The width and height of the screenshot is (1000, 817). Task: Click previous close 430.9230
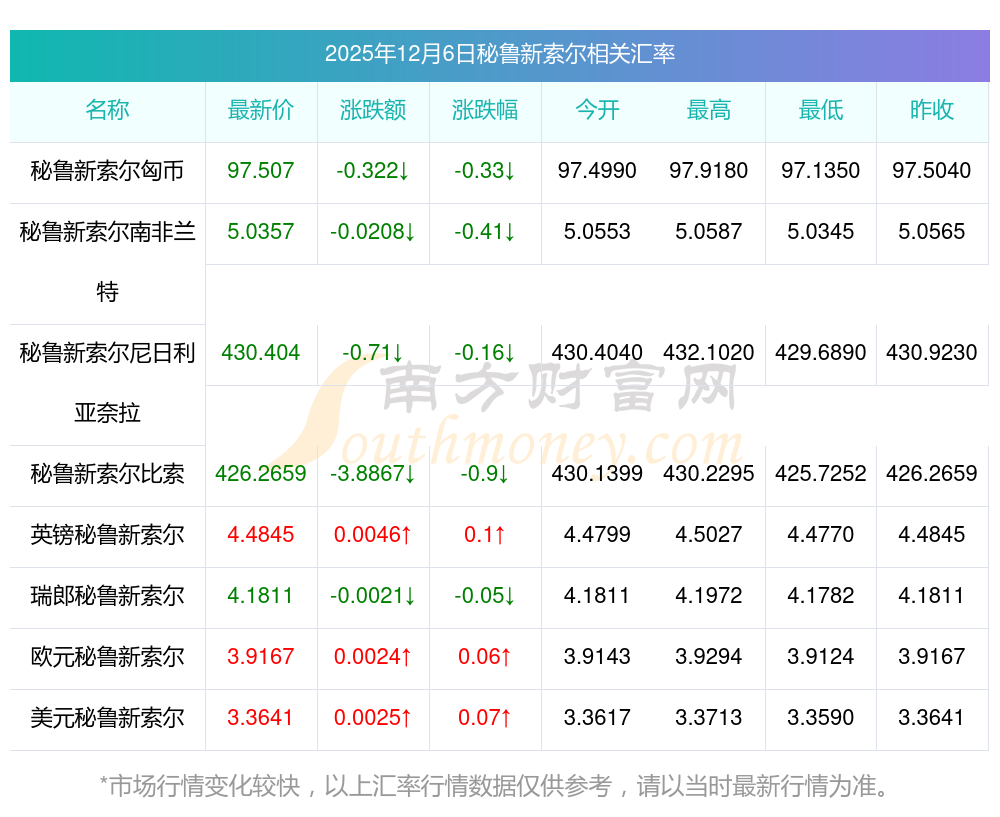tap(932, 353)
